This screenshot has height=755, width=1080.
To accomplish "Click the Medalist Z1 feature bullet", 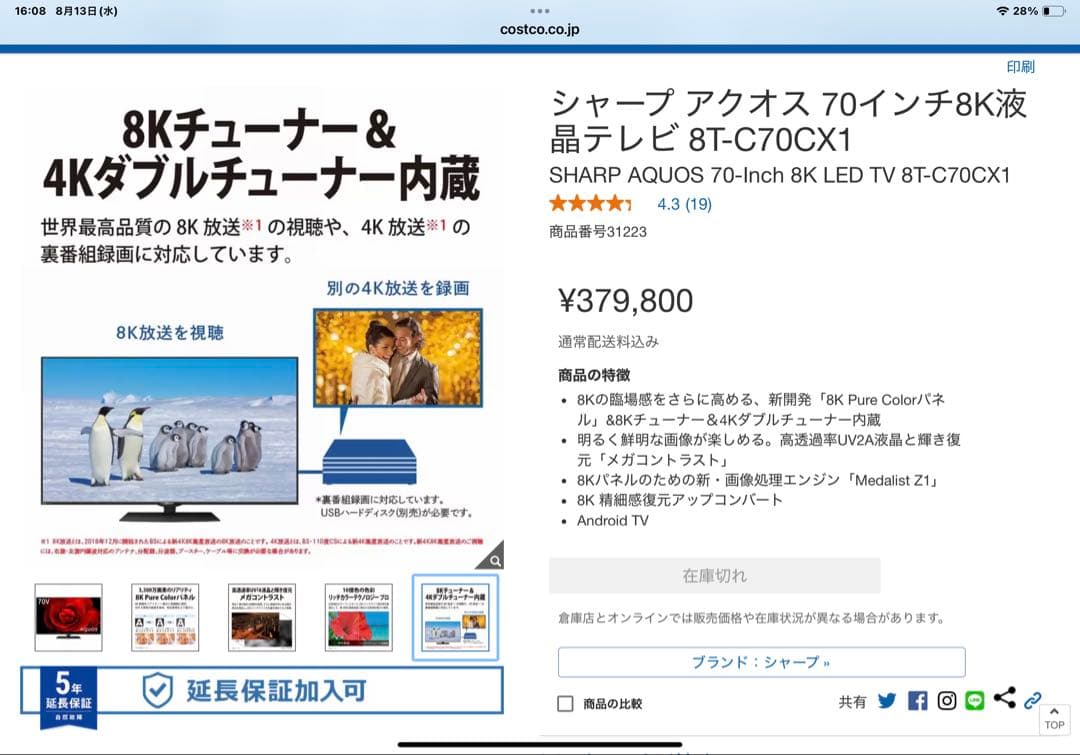I will click(x=758, y=480).
